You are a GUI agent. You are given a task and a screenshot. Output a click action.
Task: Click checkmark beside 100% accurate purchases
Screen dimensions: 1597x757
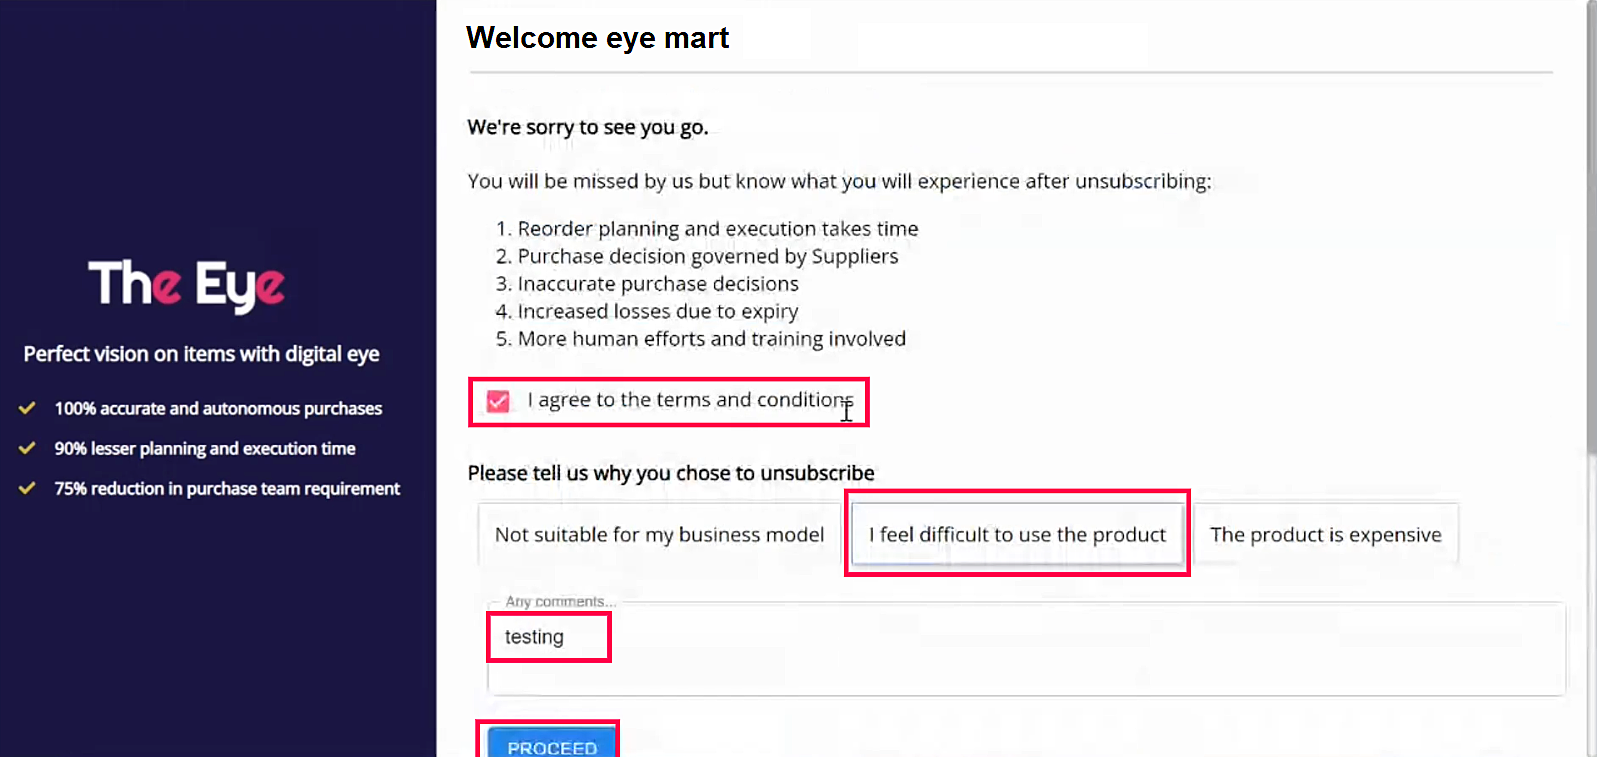click(27, 408)
